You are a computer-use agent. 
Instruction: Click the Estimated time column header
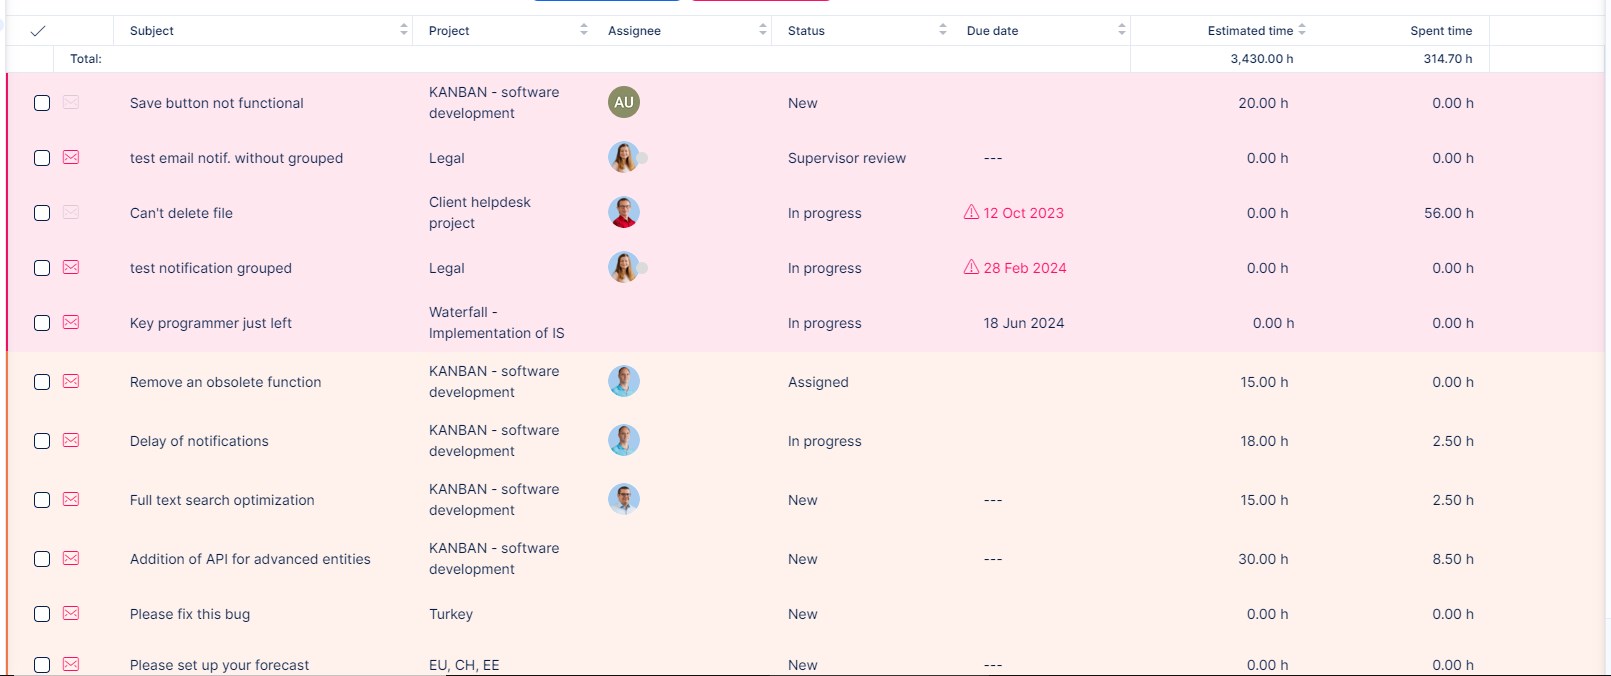(1249, 31)
